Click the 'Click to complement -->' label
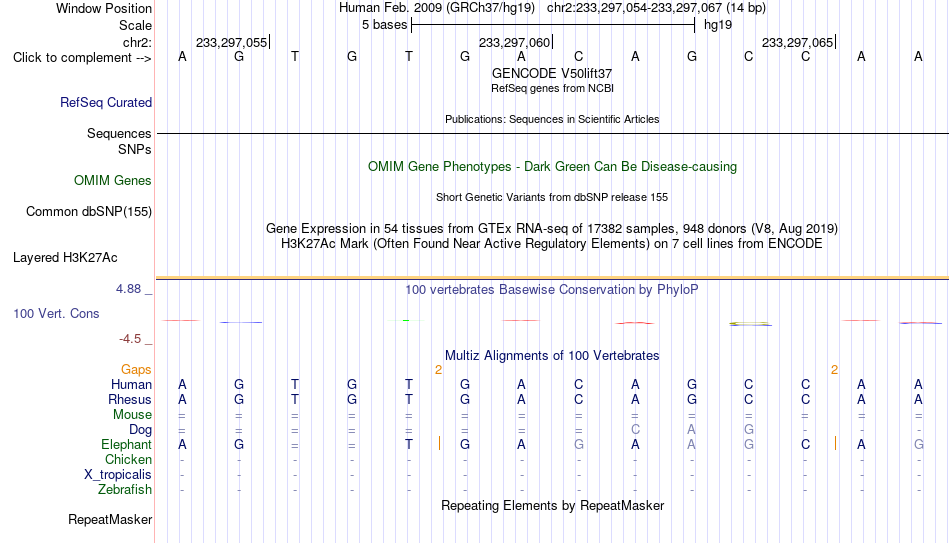 pos(82,58)
